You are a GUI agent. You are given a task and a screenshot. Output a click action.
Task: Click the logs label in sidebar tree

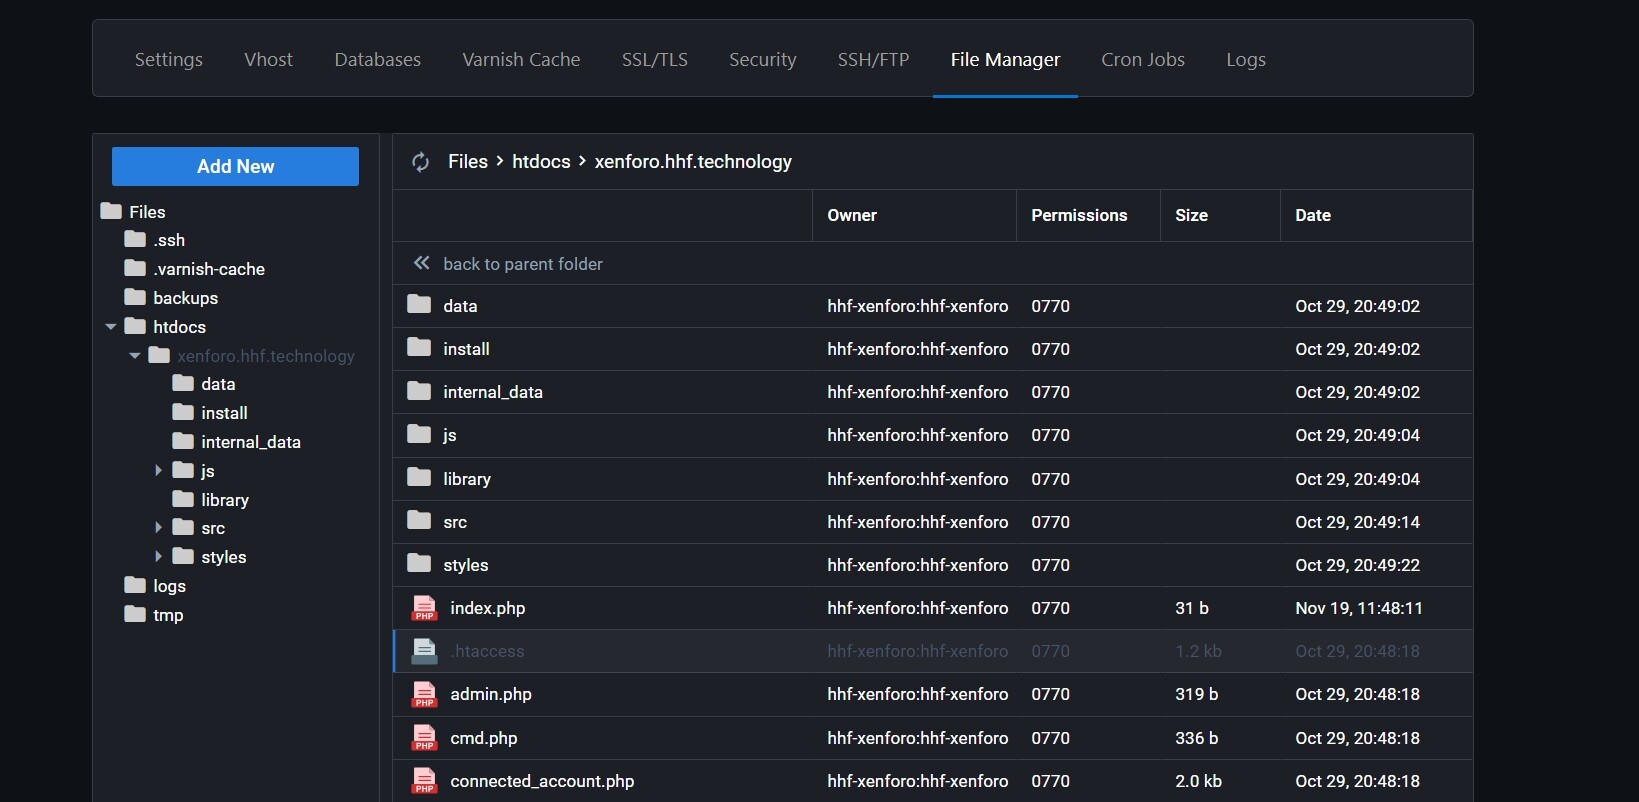169,586
